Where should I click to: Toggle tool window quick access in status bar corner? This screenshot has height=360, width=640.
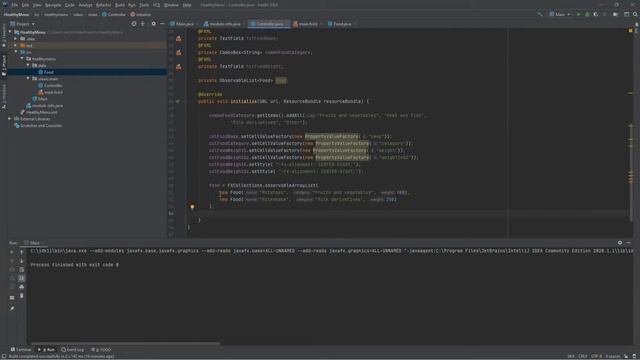pyautogui.click(x=4, y=356)
